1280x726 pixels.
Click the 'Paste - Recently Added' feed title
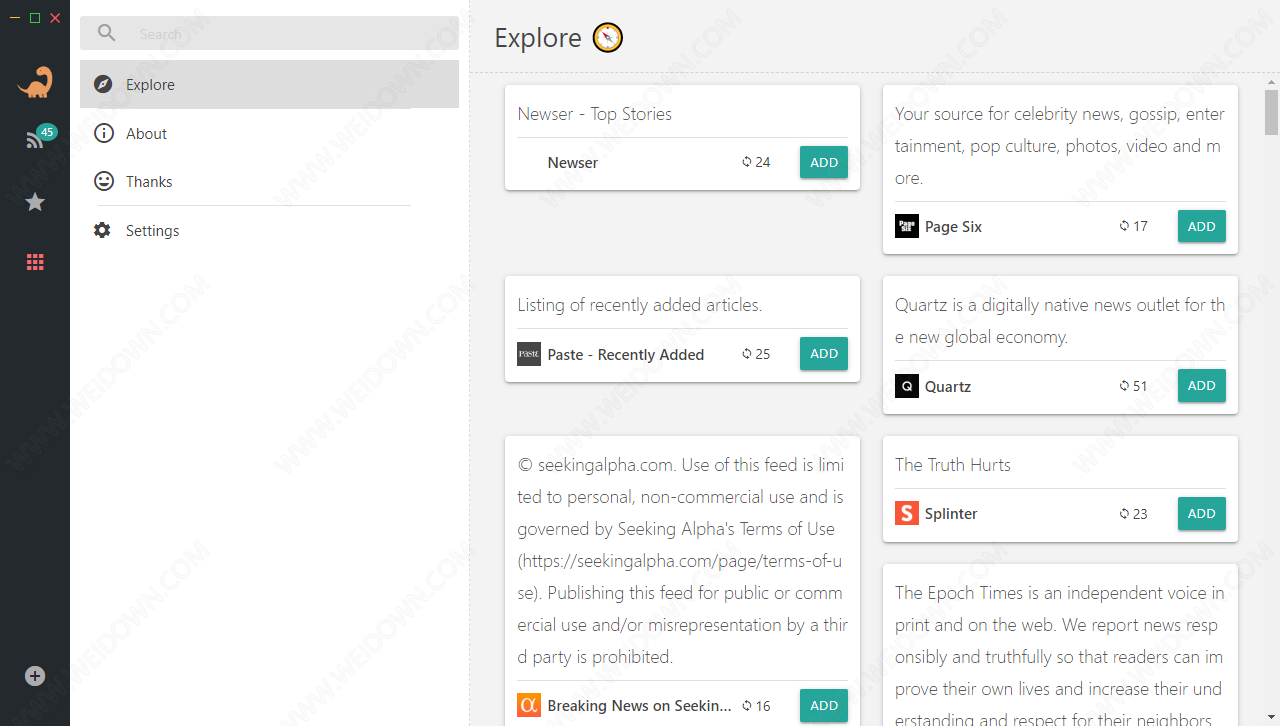[x=626, y=355]
